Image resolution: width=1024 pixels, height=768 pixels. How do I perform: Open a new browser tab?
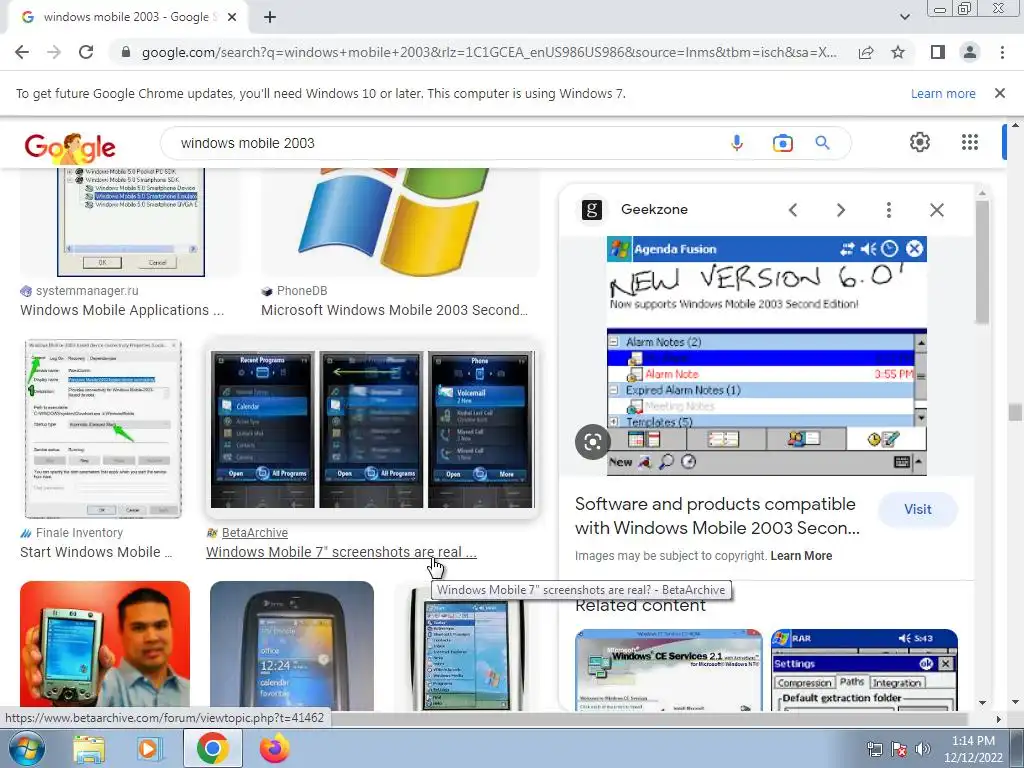click(270, 17)
